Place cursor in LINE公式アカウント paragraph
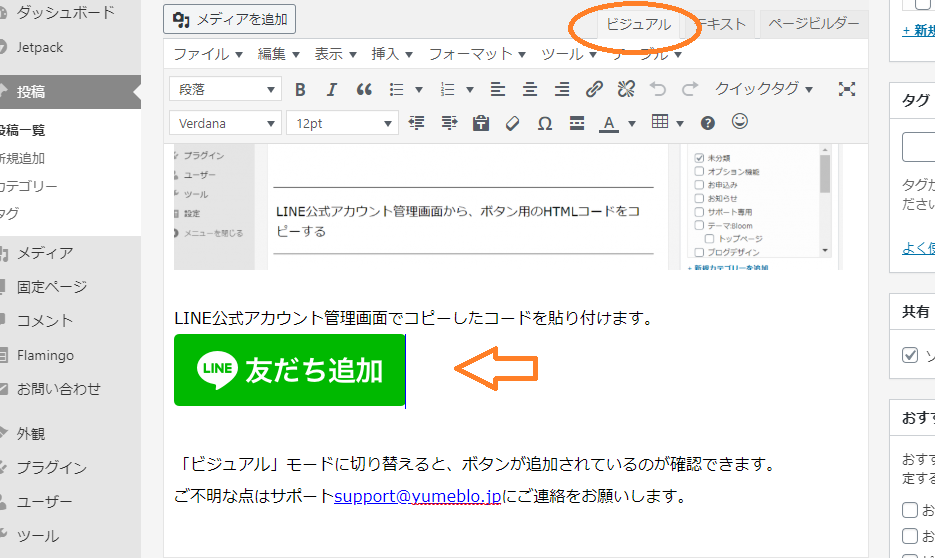935x558 pixels. click(413, 318)
